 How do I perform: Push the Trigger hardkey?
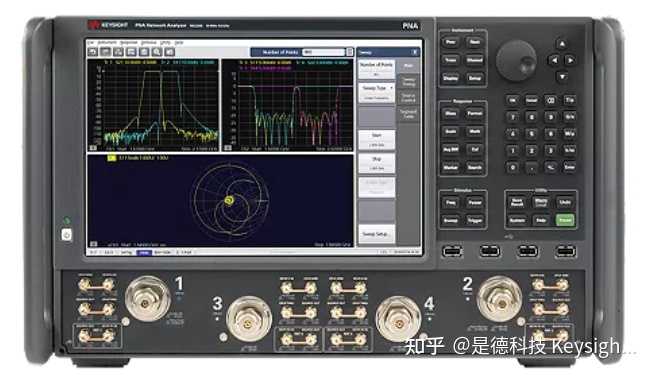click(474, 220)
